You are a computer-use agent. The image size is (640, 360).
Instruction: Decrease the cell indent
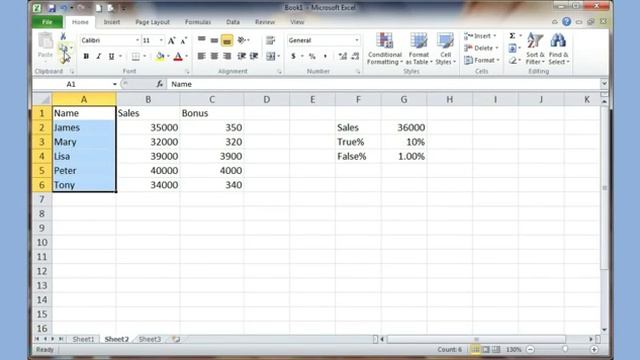(241, 56)
